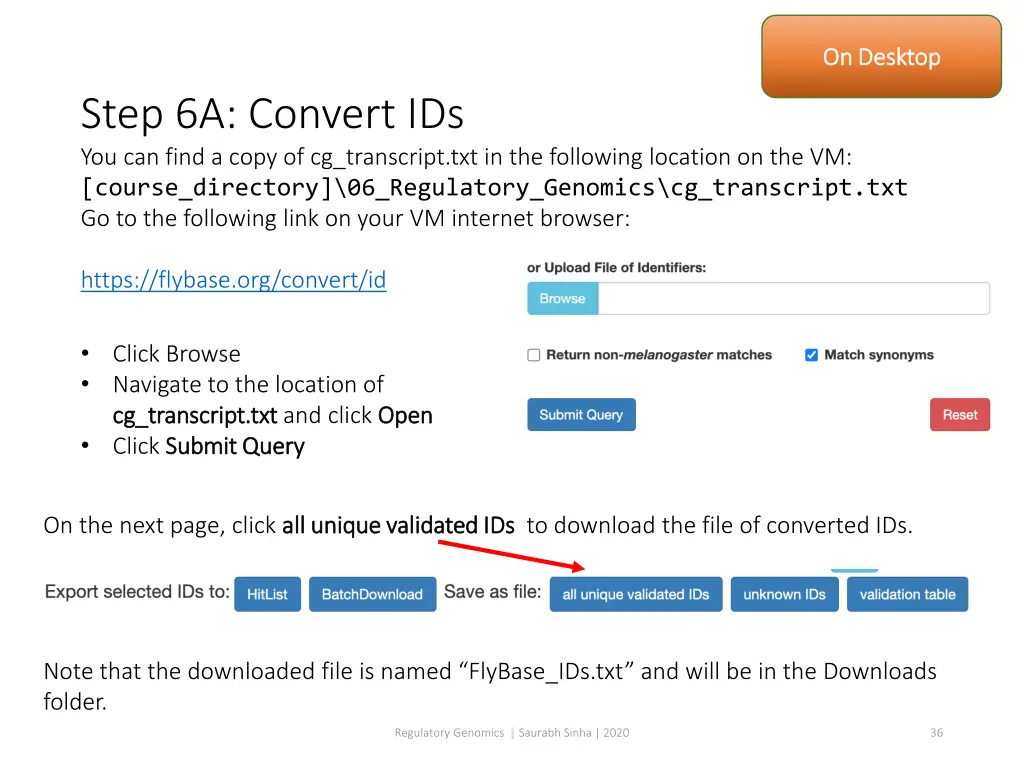Click the cg_transcript.txt file path text
Screen dimensions: 1024x768
click(x=494, y=187)
